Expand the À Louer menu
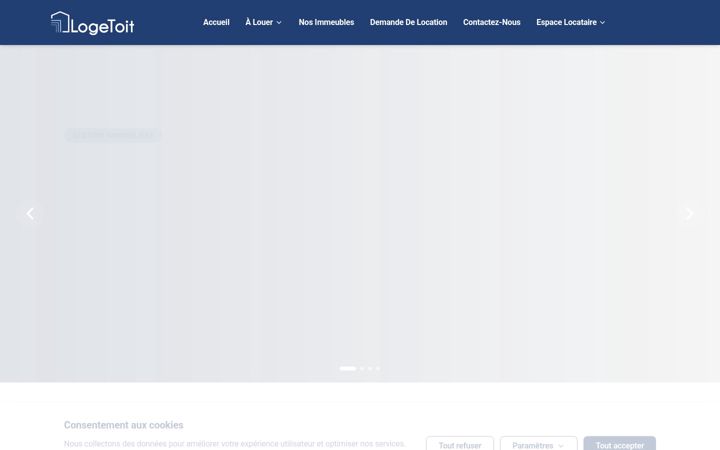The image size is (720, 450). pos(264,22)
